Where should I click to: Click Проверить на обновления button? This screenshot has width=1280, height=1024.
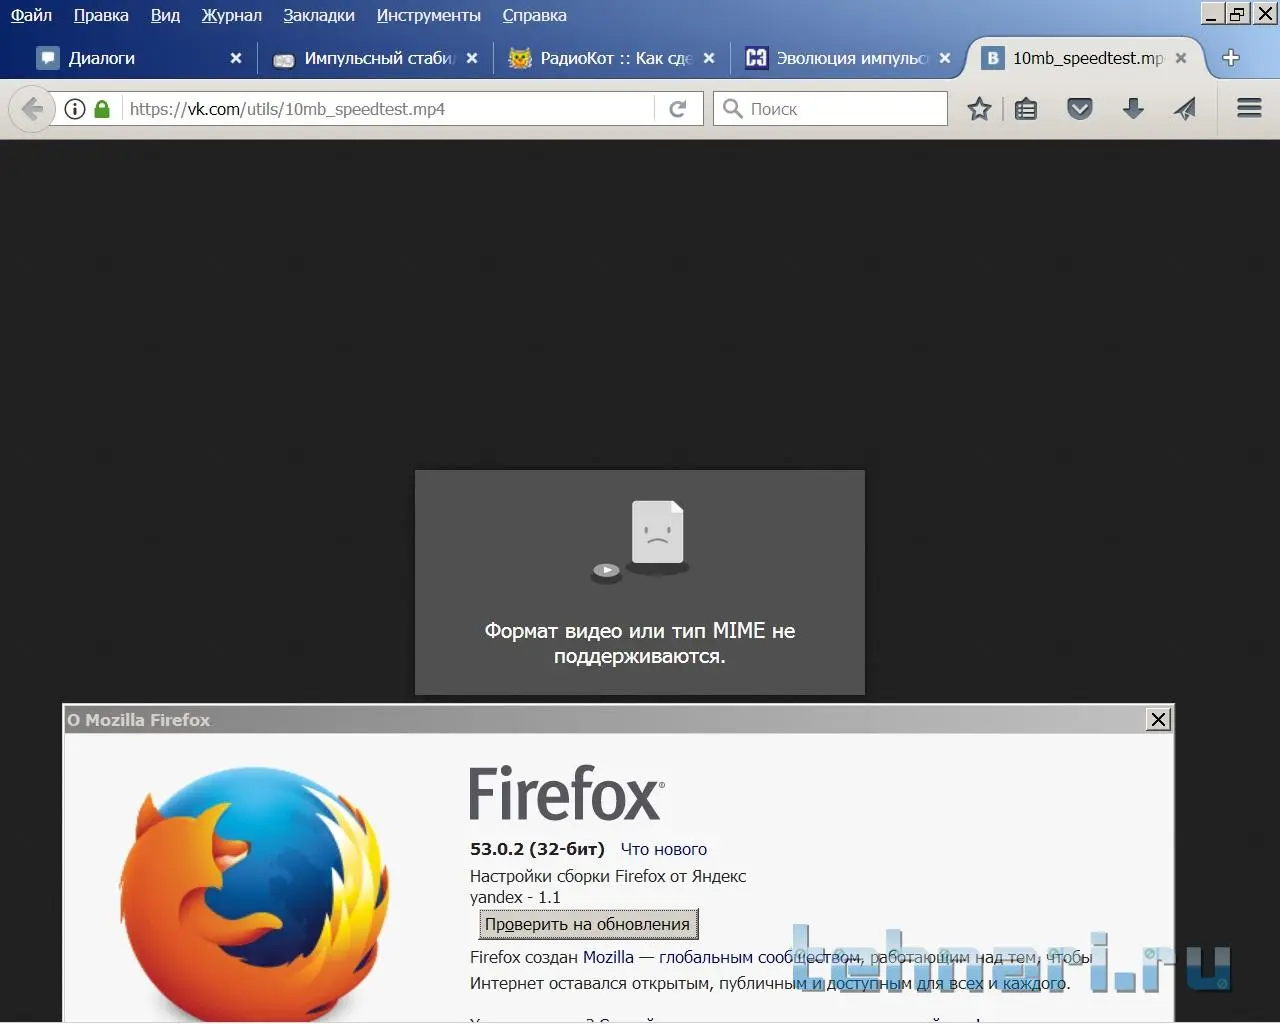tap(588, 924)
